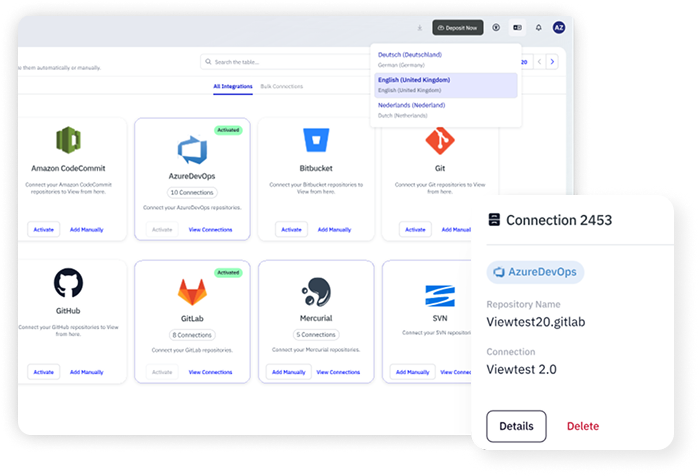The width and height of the screenshot is (700, 476).
Task: Add Amazon CodeCommit manually
Action: click(x=87, y=230)
